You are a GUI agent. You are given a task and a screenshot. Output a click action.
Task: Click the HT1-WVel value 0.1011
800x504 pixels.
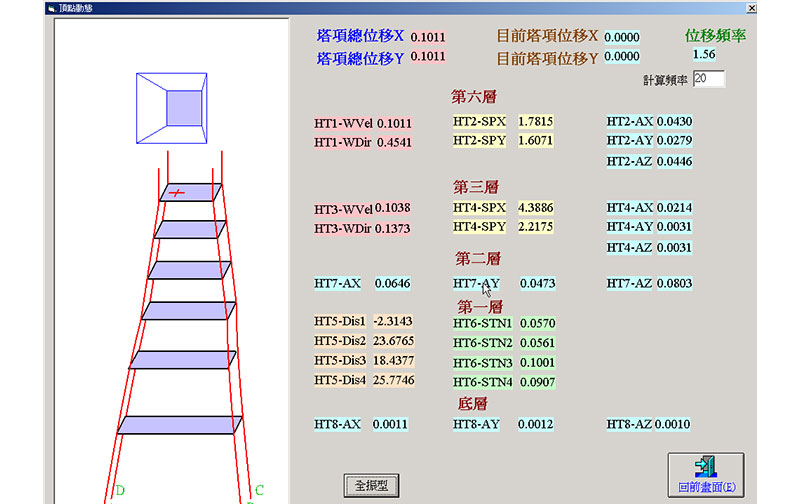(394, 123)
